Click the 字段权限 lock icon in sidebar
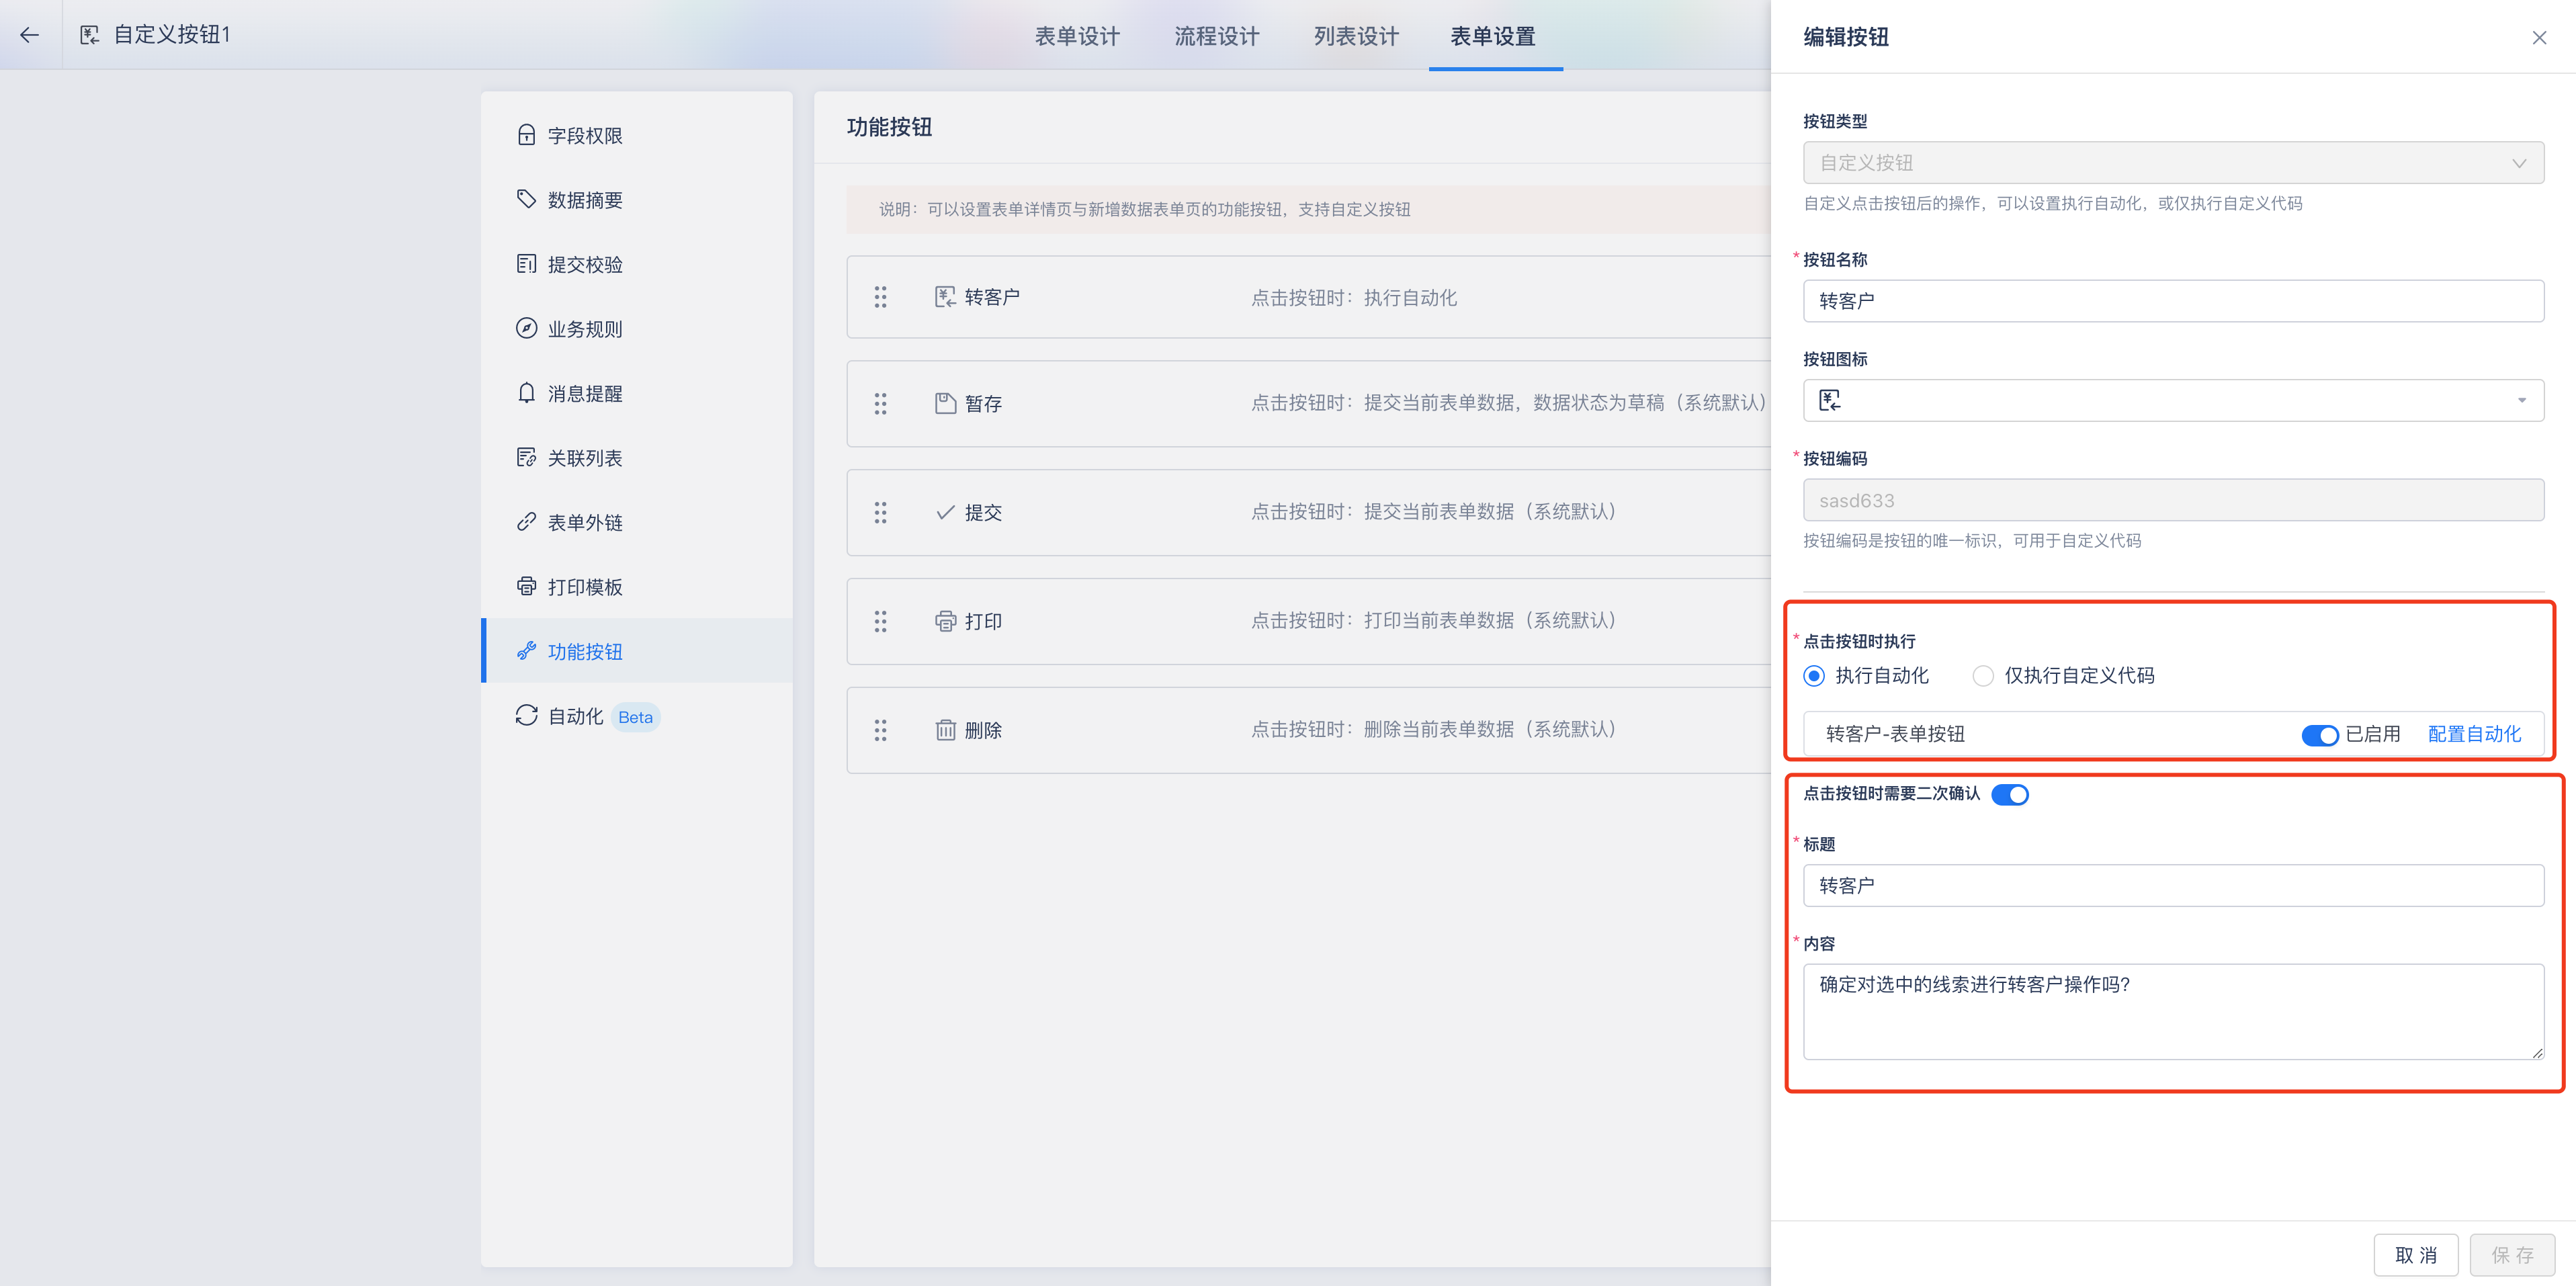 526,135
